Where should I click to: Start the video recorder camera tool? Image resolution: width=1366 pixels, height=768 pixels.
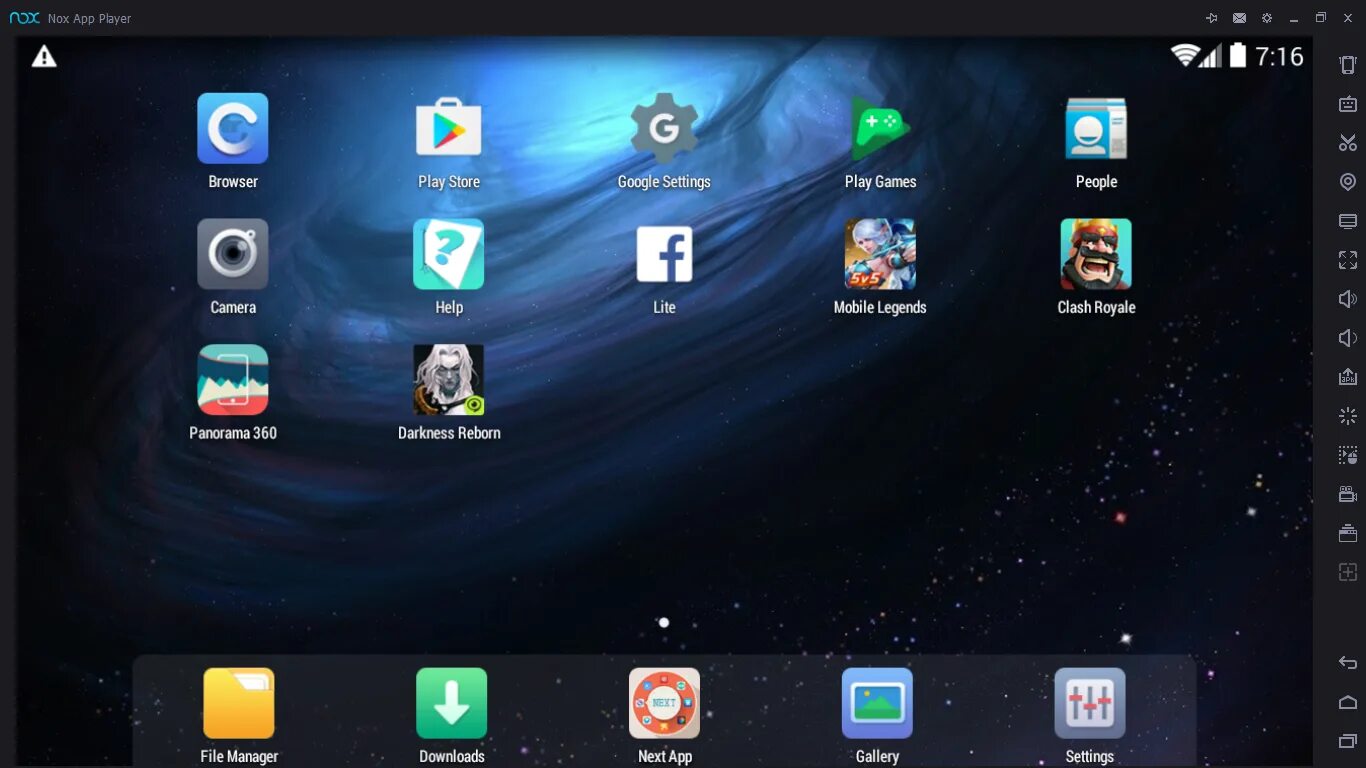coord(1348,494)
